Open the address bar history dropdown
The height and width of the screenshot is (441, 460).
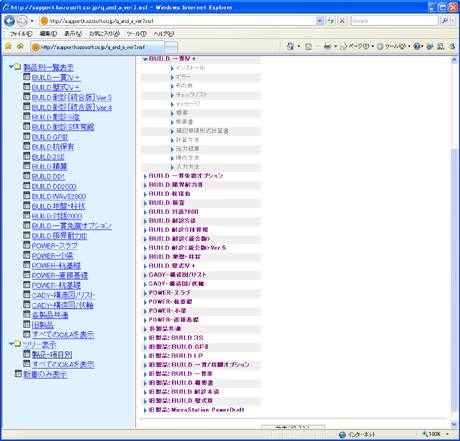click(x=319, y=21)
